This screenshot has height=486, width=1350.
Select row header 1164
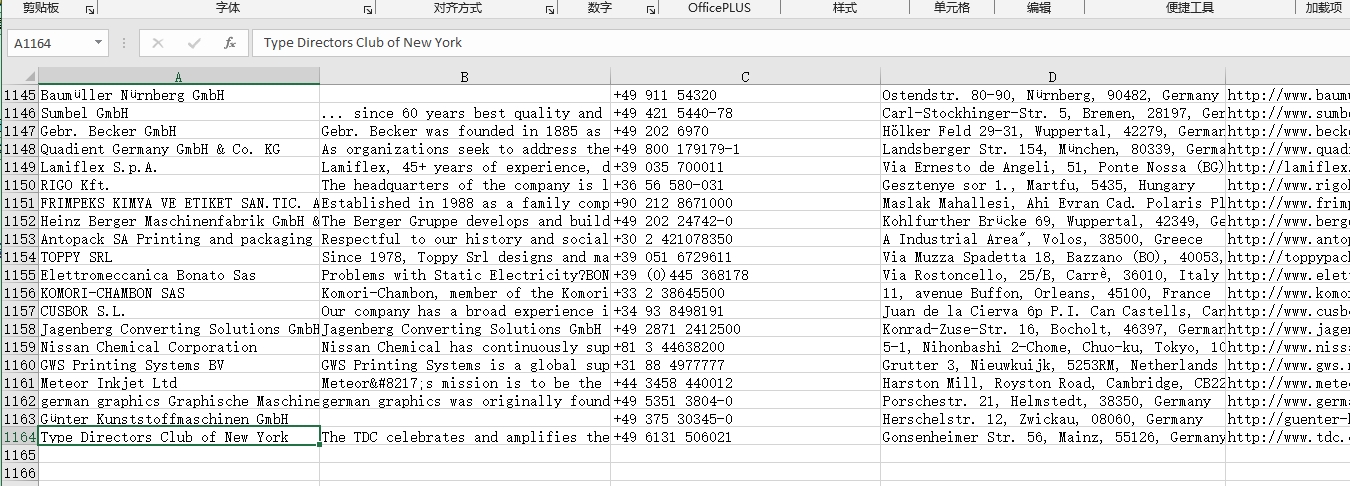[x=19, y=437]
